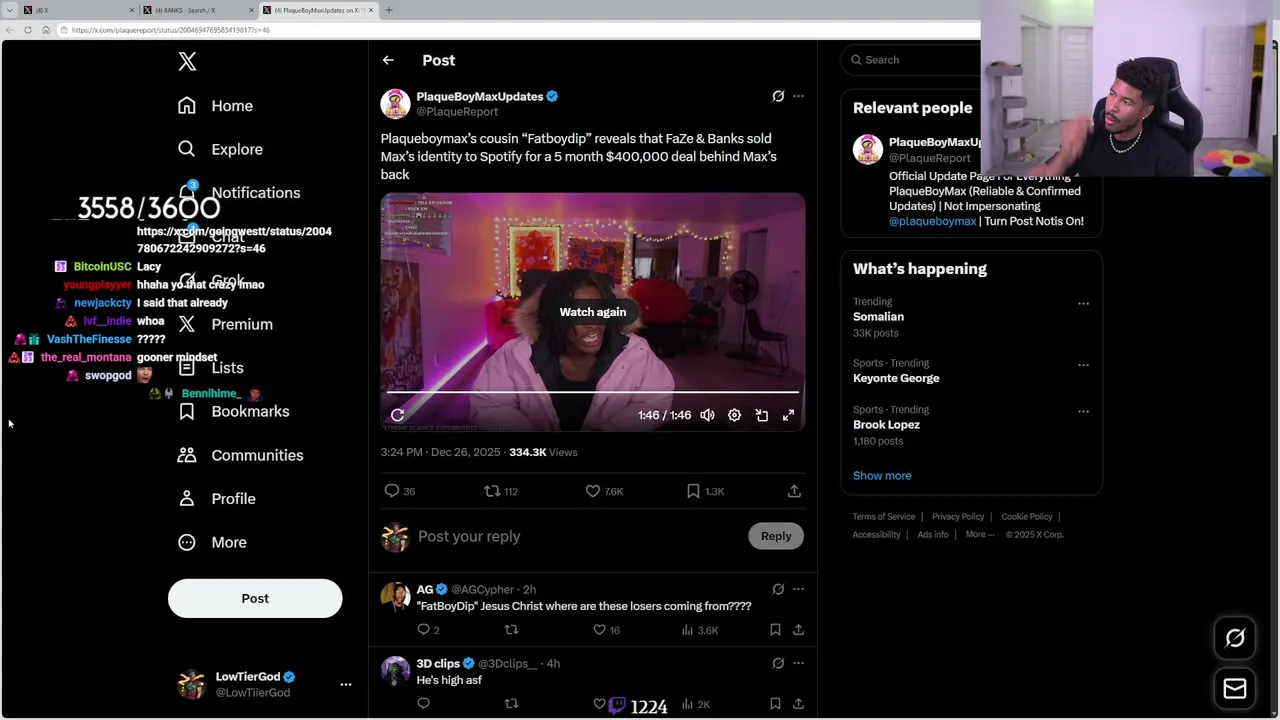Open Home in sidebar
1280x720 pixels.
[215, 105]
